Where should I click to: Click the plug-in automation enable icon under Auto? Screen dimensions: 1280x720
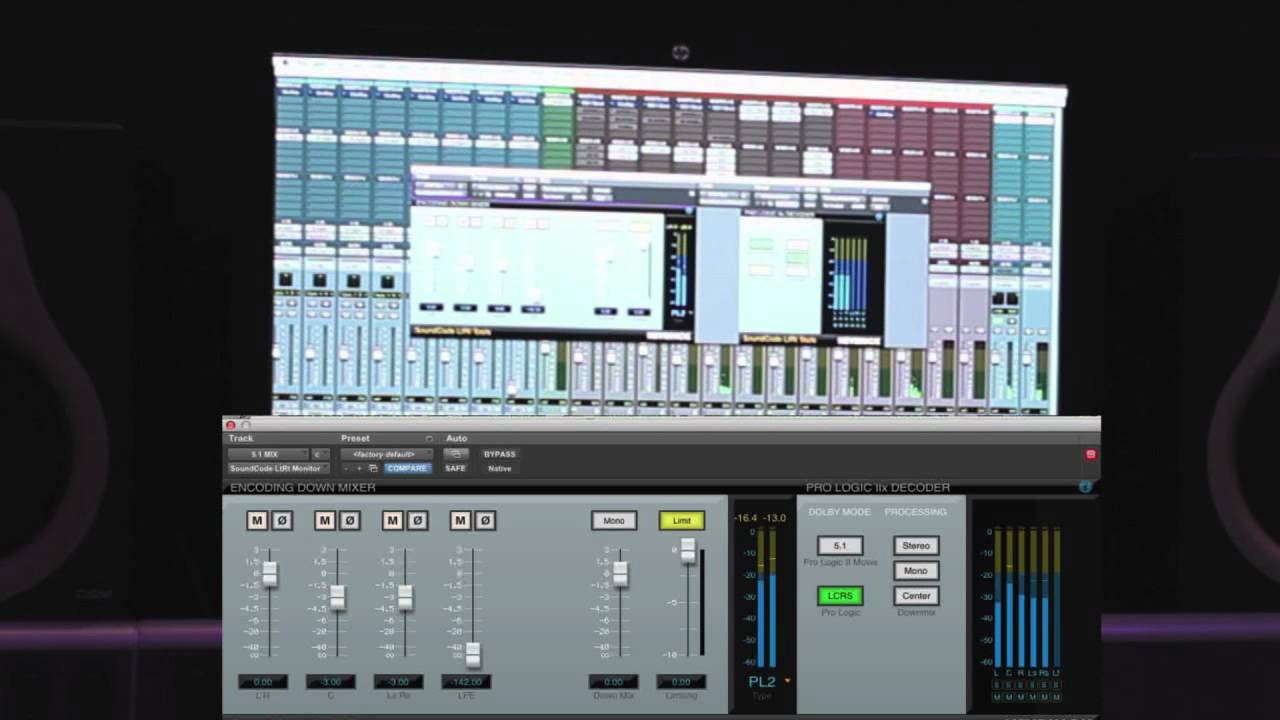pos(455,454)
